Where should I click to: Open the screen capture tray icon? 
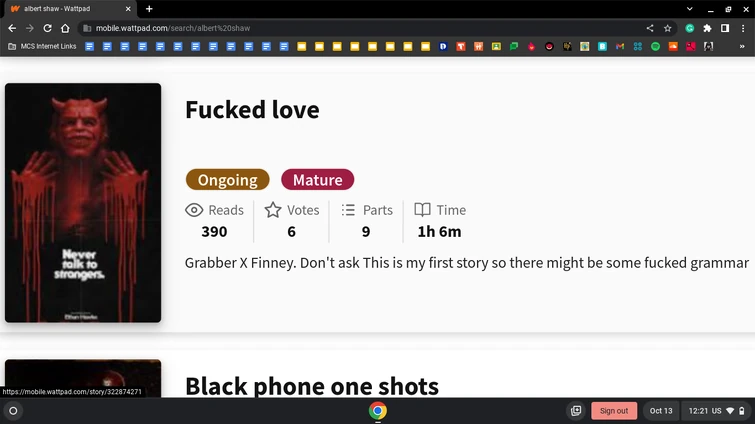pos(576,411)
